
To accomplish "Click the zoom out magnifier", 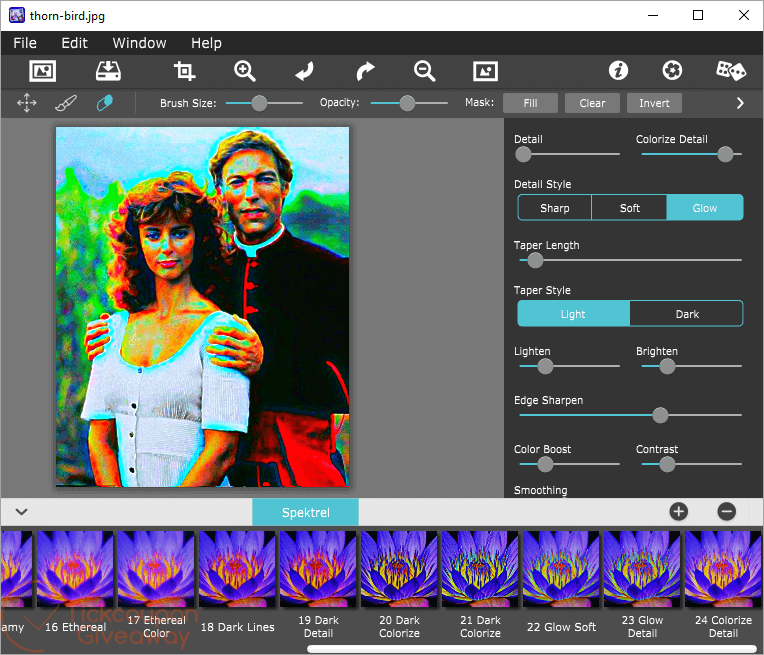I will pos(425,71).
